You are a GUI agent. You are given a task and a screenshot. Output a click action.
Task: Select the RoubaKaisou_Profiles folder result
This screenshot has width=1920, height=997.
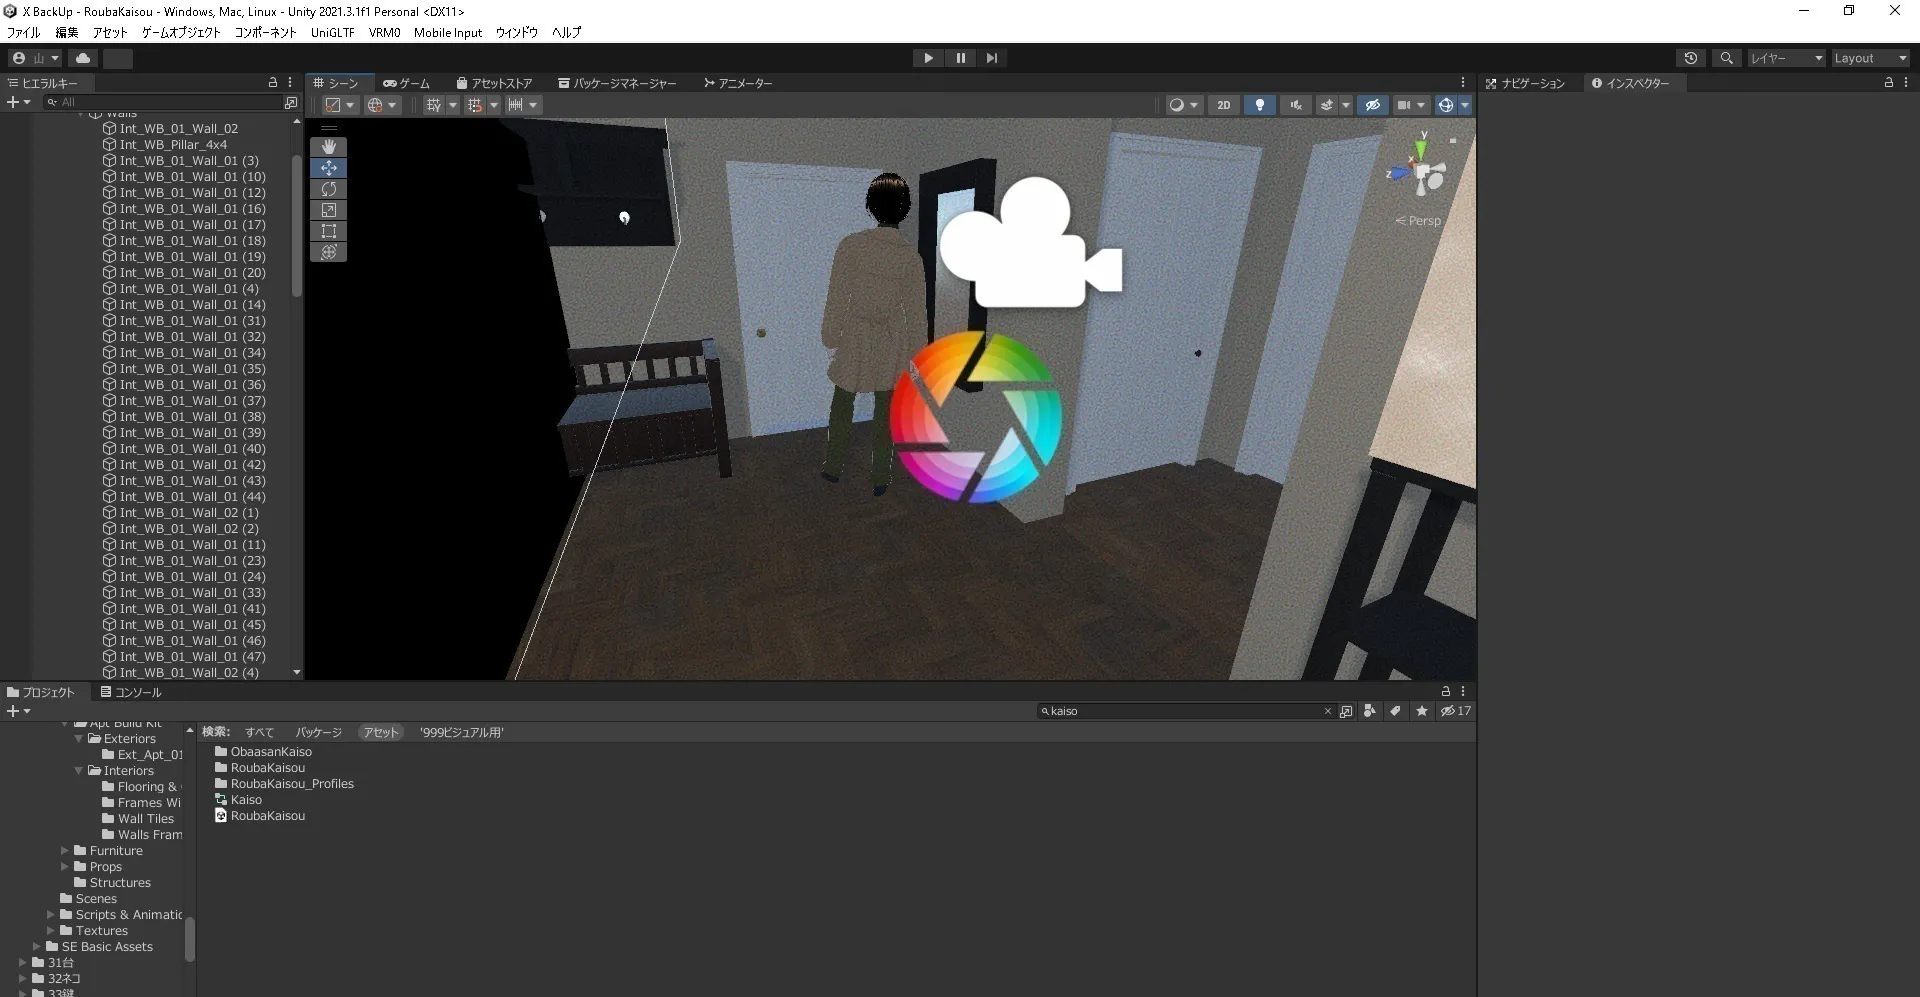click(292, 784)
